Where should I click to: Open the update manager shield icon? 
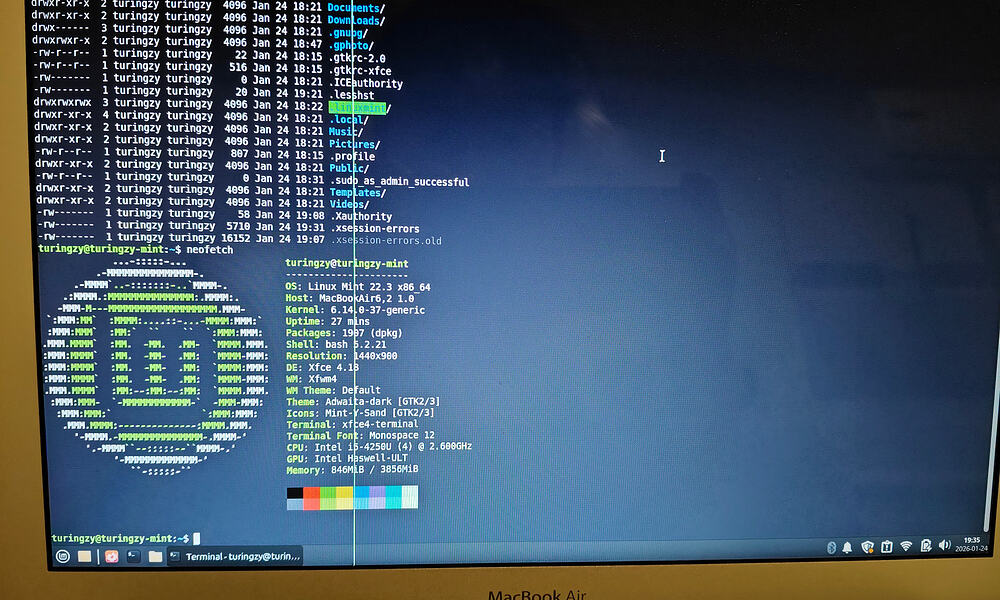867,546
